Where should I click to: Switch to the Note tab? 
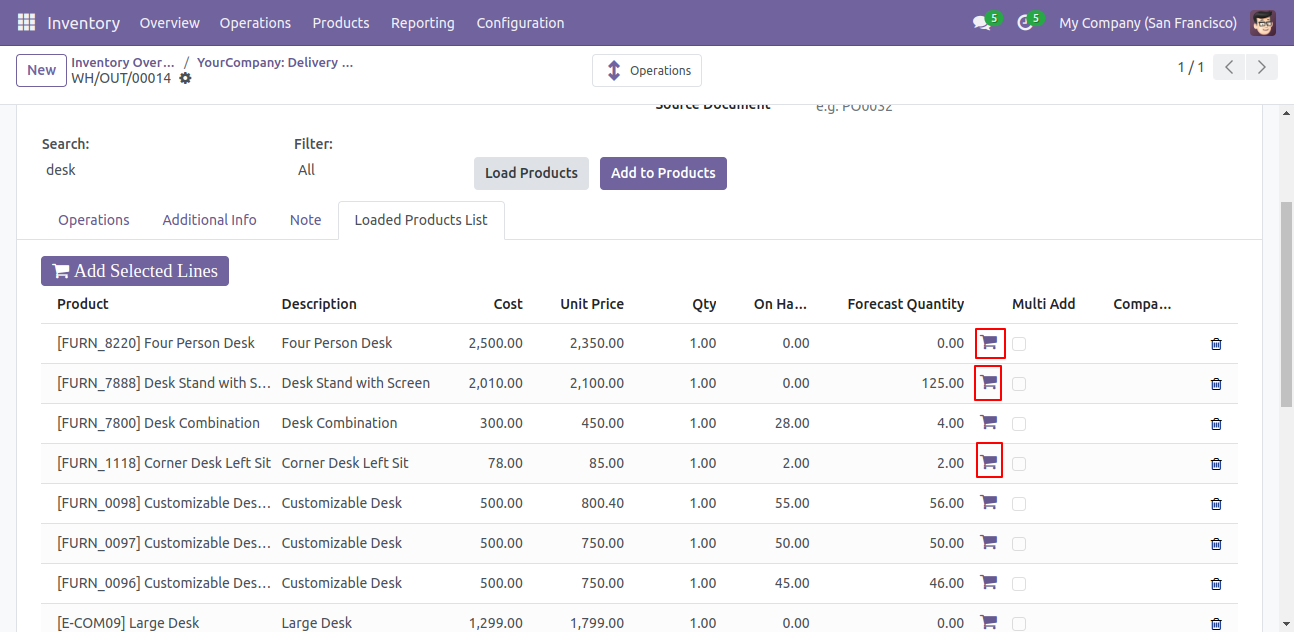click(305, 220)
